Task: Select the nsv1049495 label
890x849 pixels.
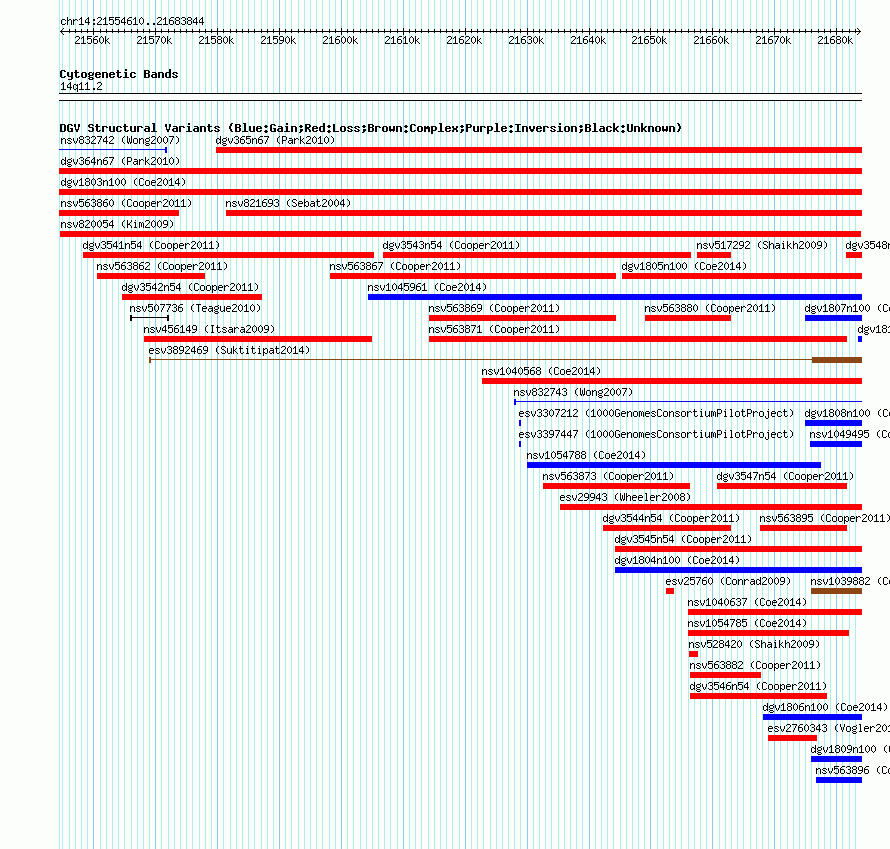Action: coord(850,434)
